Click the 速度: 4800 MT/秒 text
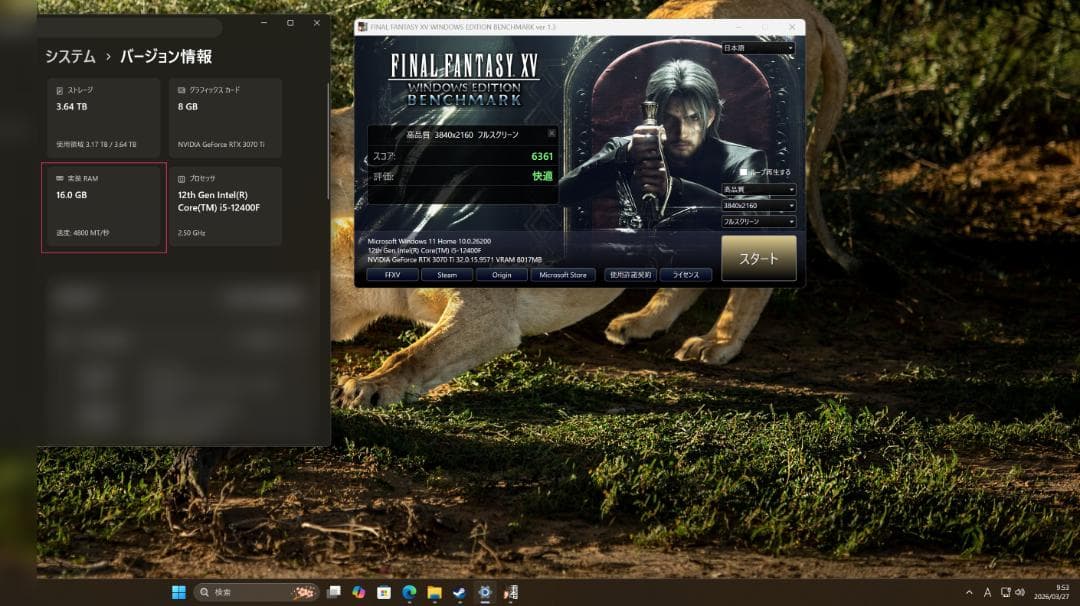 click(83, 233)
